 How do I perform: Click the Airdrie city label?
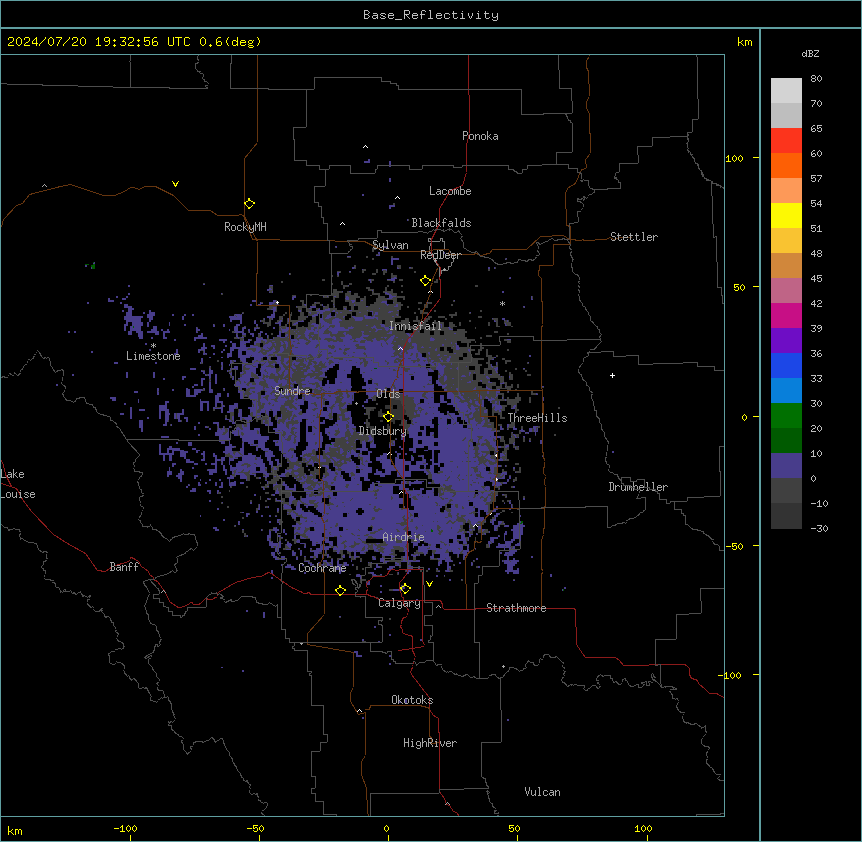tap(404, 537)
